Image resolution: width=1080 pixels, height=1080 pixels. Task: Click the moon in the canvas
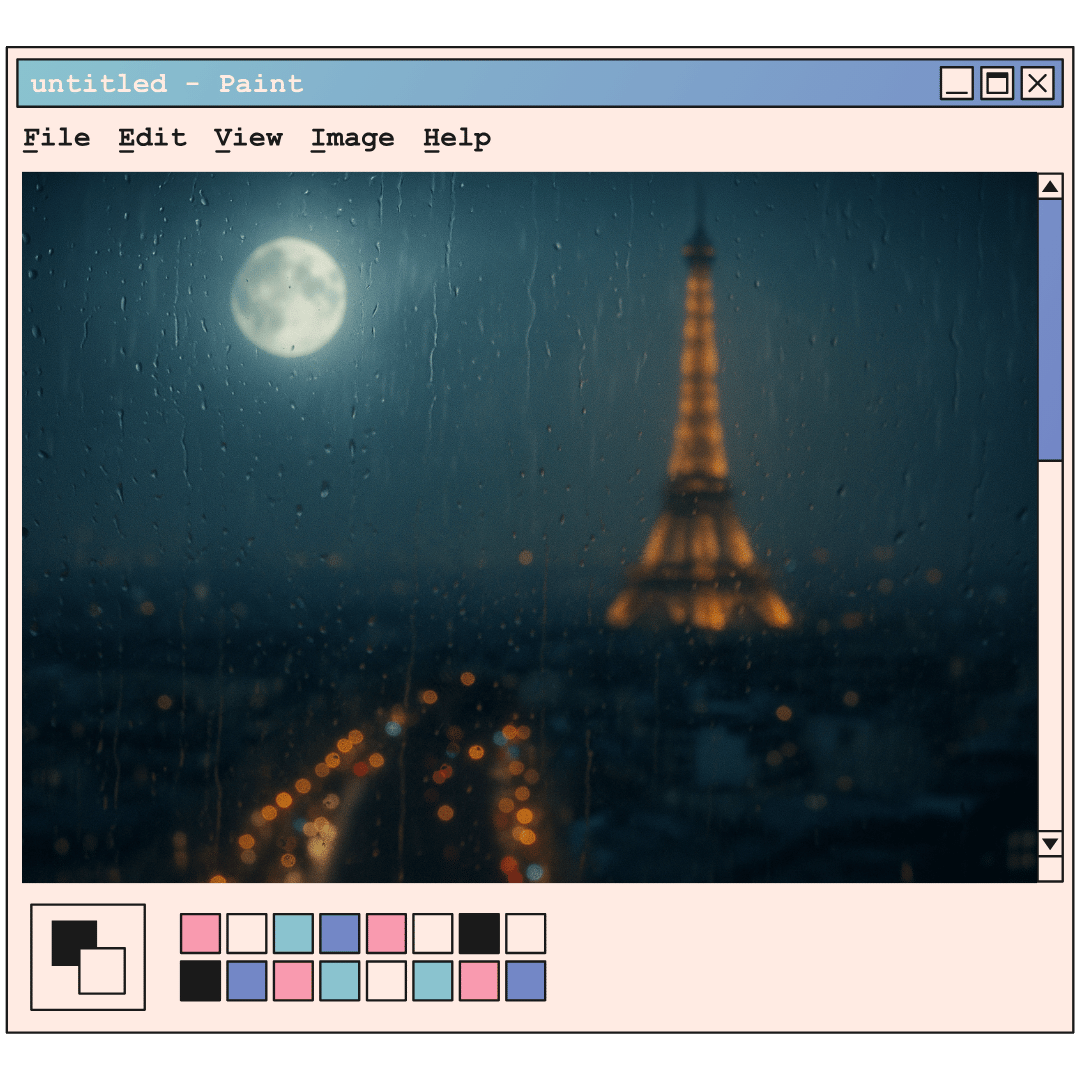[289, 297]
